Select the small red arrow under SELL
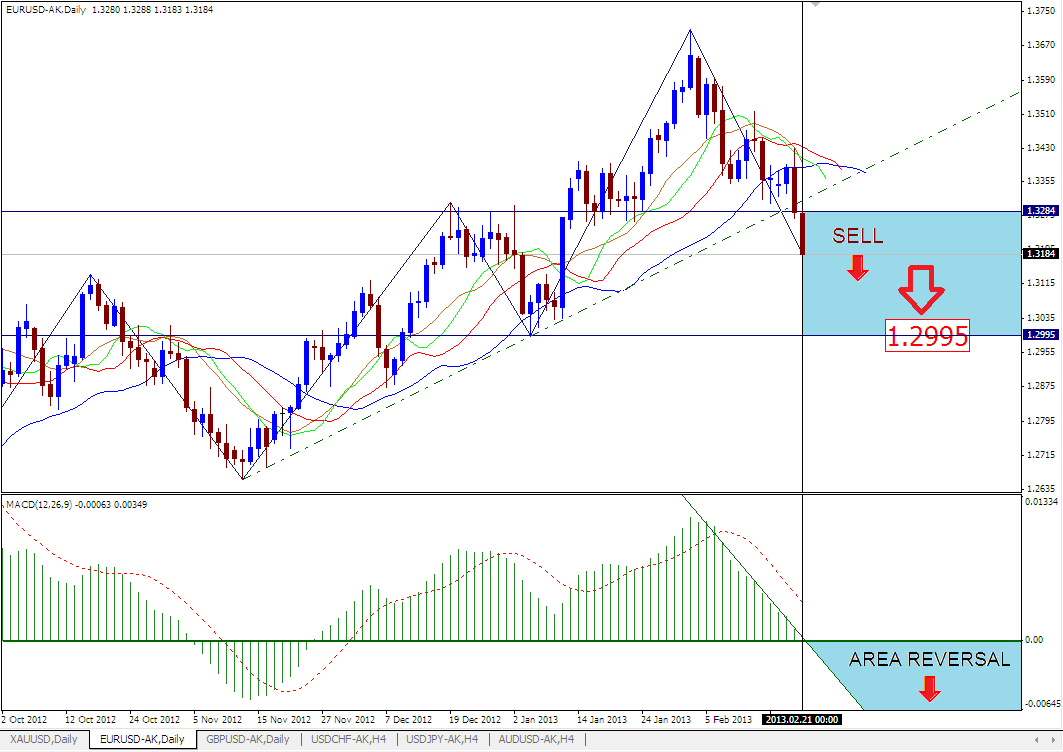The width and height of the screenshot is (1063, 752). click(858, 267)
